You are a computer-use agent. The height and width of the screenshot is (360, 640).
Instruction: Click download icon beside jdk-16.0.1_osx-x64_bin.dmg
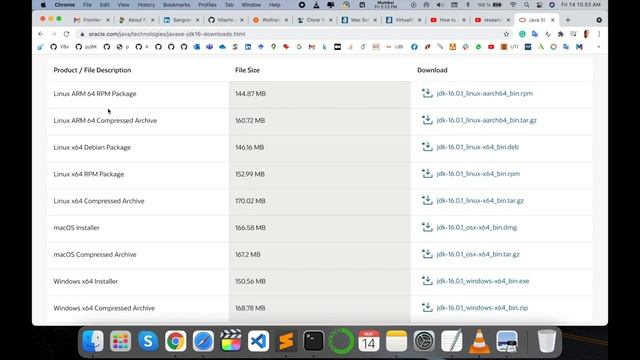427,227
